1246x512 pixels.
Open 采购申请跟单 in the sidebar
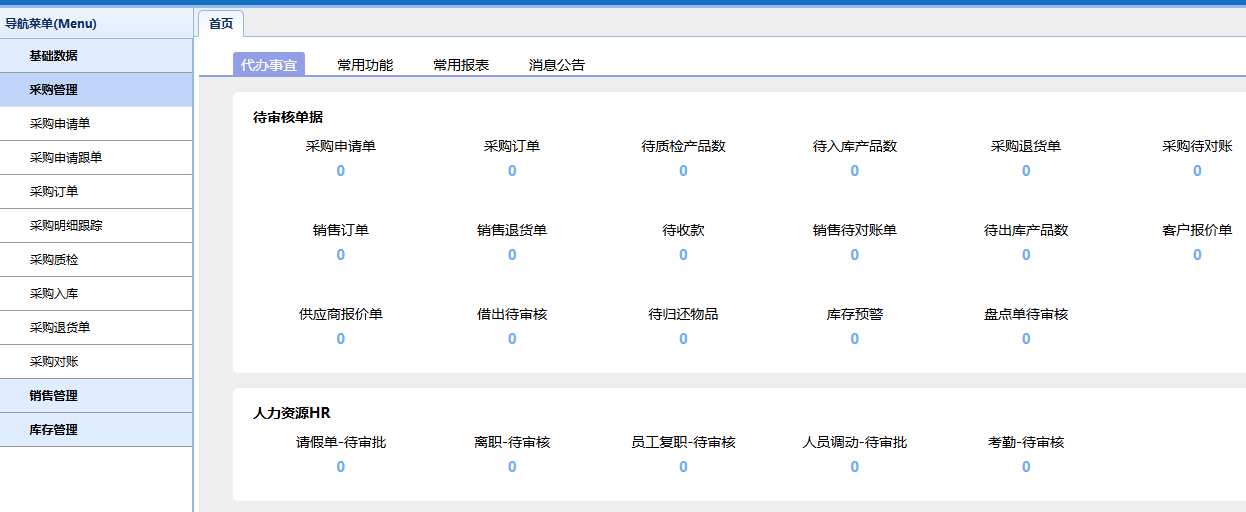pyautogui.click(x=66, y=158)
